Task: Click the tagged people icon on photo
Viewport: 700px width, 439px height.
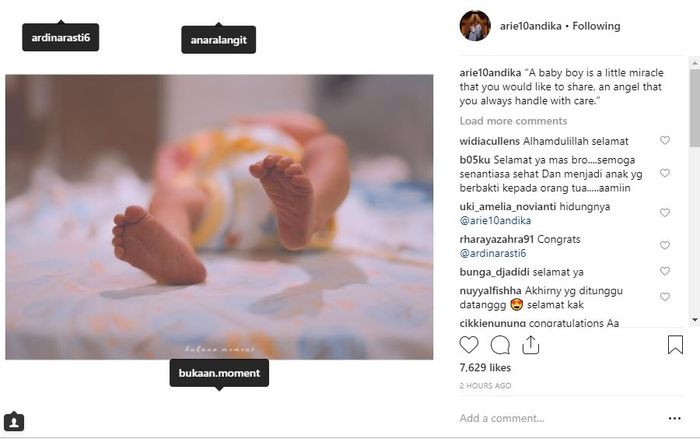Action: (14, 421)
